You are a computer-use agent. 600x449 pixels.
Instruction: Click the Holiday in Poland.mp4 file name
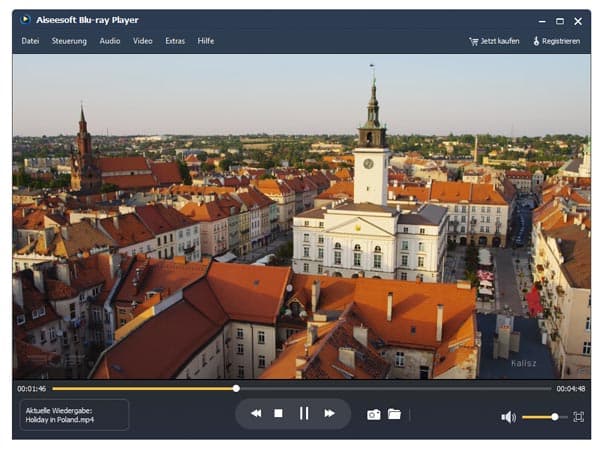coord(60,420)
